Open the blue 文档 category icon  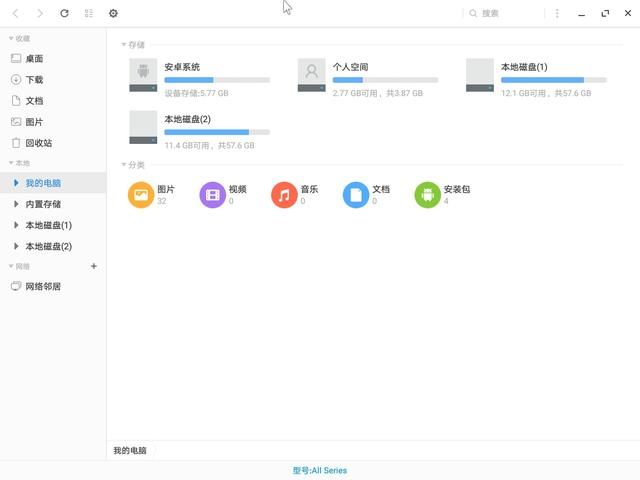356,195
